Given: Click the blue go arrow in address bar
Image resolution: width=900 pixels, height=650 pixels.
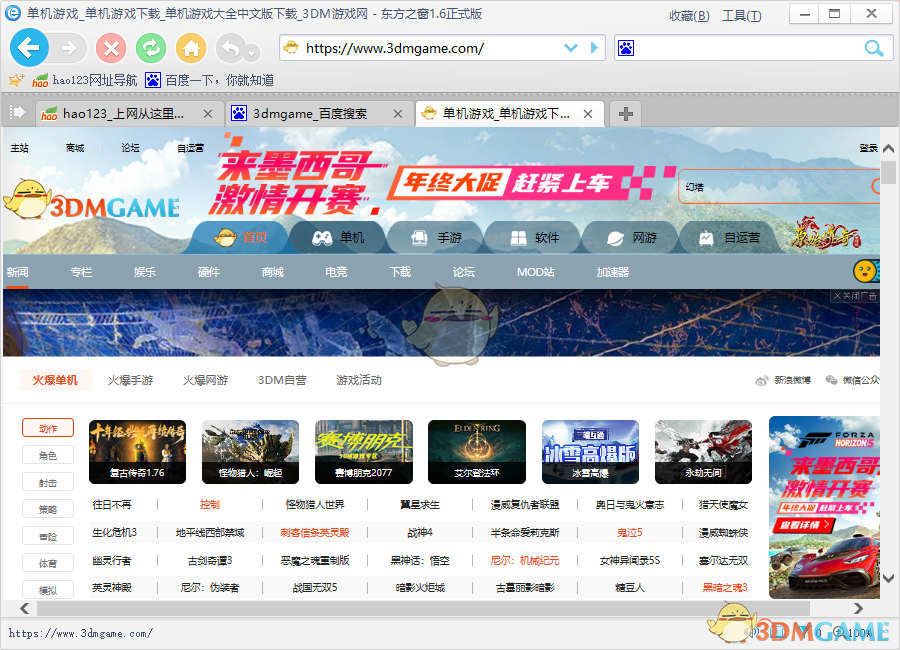Looking at the screenshot, I should pos(594,48).
